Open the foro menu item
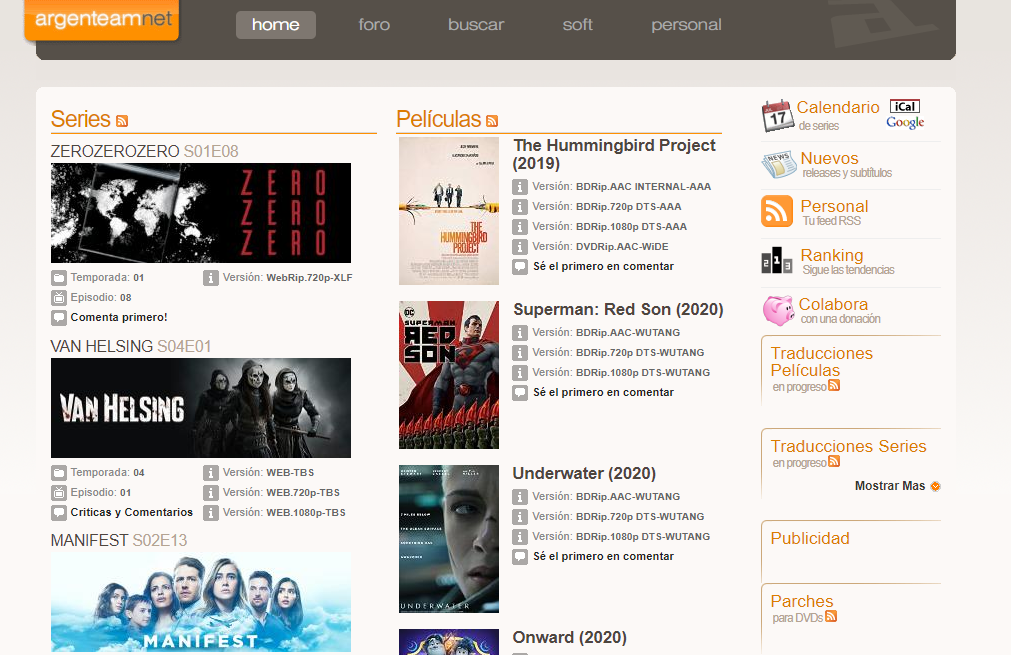 point(374,25)
